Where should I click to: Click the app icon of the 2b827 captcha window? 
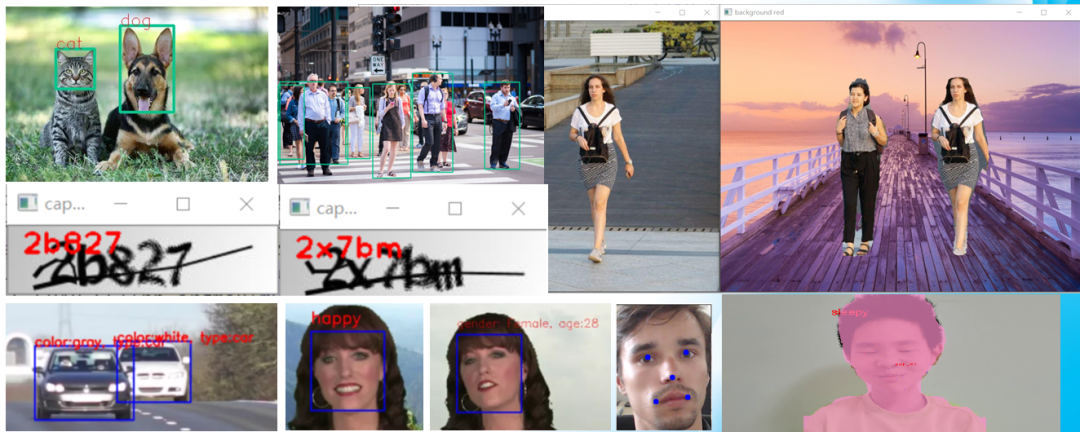point(28,204)
